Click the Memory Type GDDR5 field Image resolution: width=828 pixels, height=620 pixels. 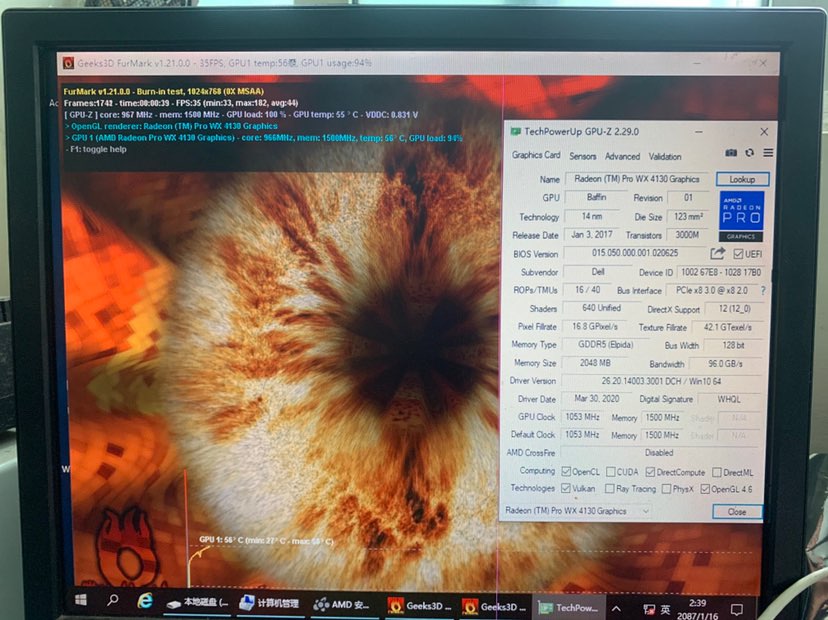605,344
